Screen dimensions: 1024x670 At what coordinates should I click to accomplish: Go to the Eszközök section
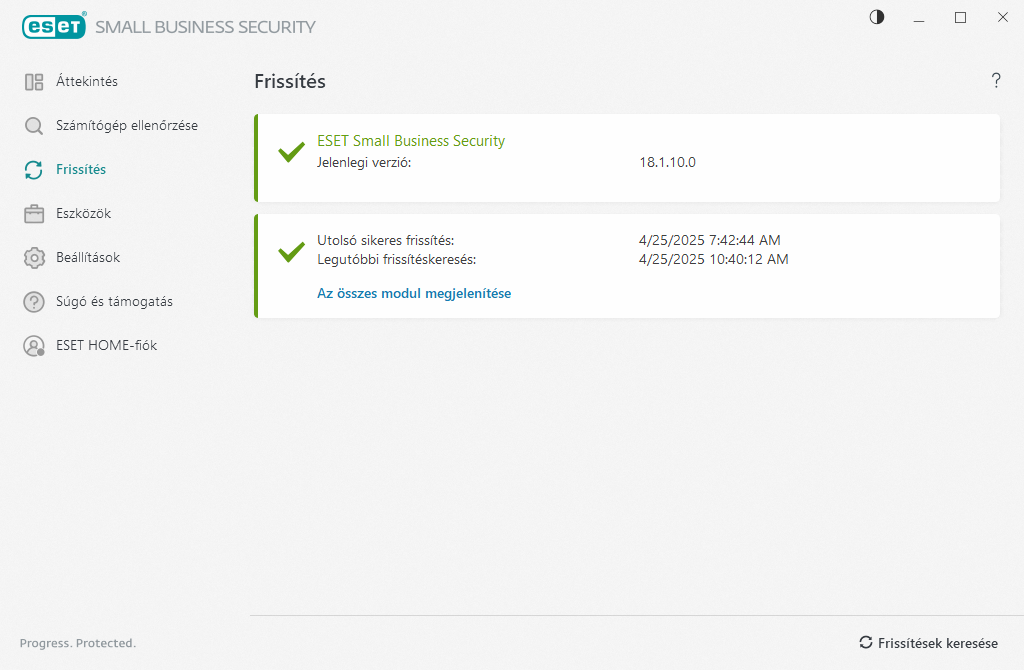[x=83, y=214]
